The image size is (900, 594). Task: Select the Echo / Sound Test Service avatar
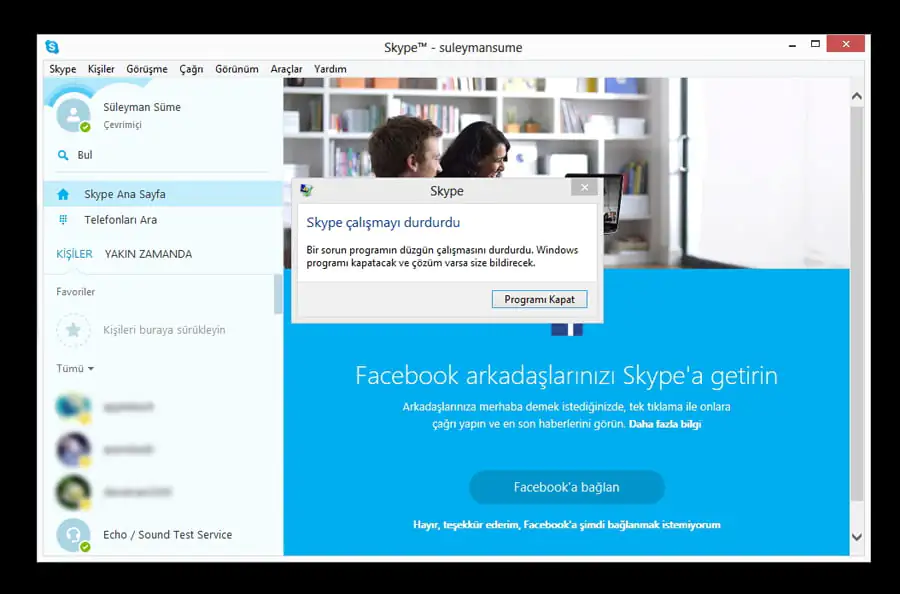[73, 535]
